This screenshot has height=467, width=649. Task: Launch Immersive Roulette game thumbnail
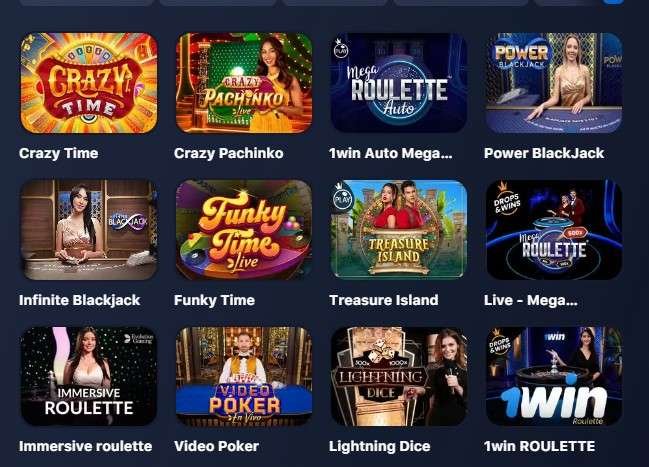point(89,376)
